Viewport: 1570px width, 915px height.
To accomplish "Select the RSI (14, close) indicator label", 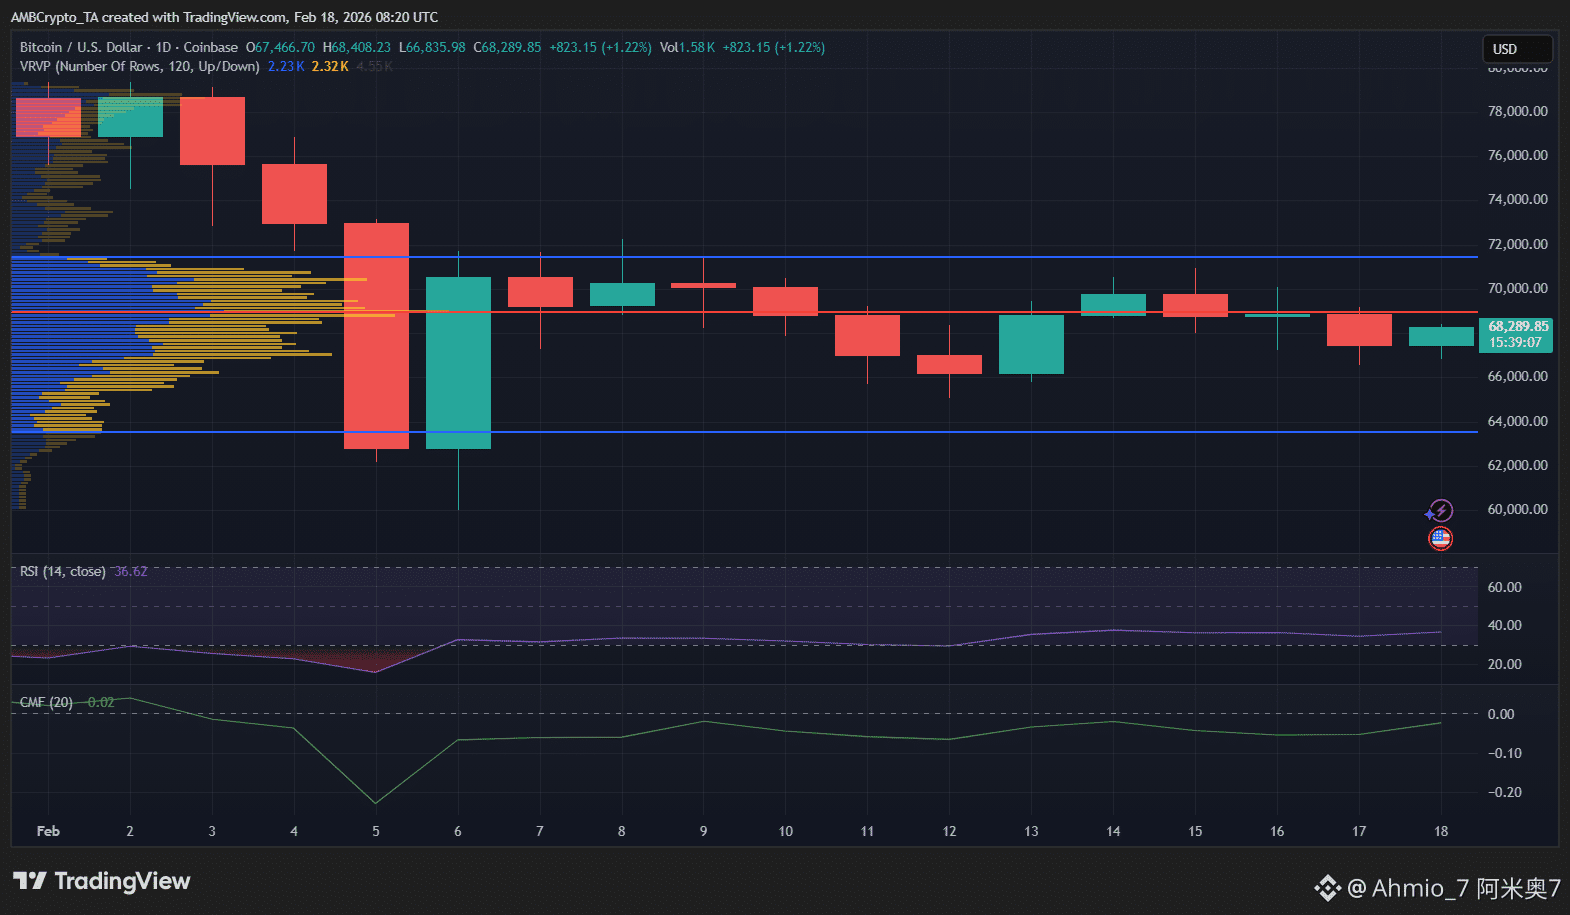I will [62, 571].
